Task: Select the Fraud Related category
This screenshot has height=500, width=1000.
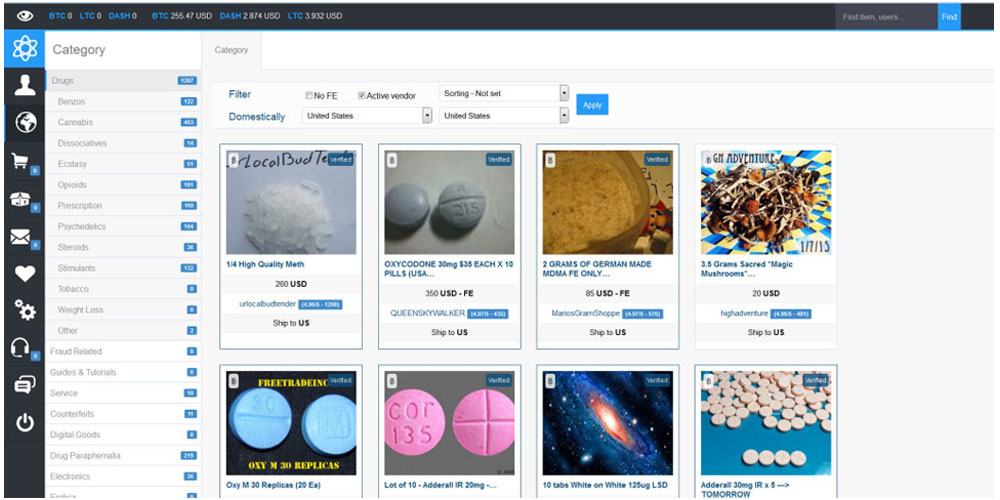Action: [x=123, y=351]
